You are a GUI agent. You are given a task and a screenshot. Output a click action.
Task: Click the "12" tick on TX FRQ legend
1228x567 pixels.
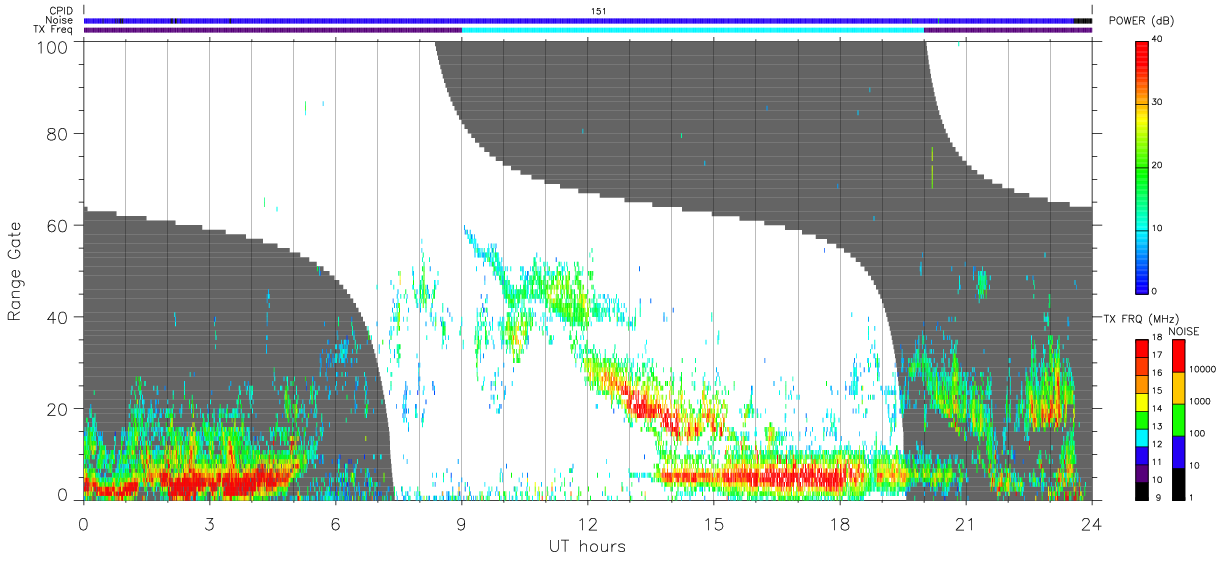pyautogui.click(x=1158, y=445)
